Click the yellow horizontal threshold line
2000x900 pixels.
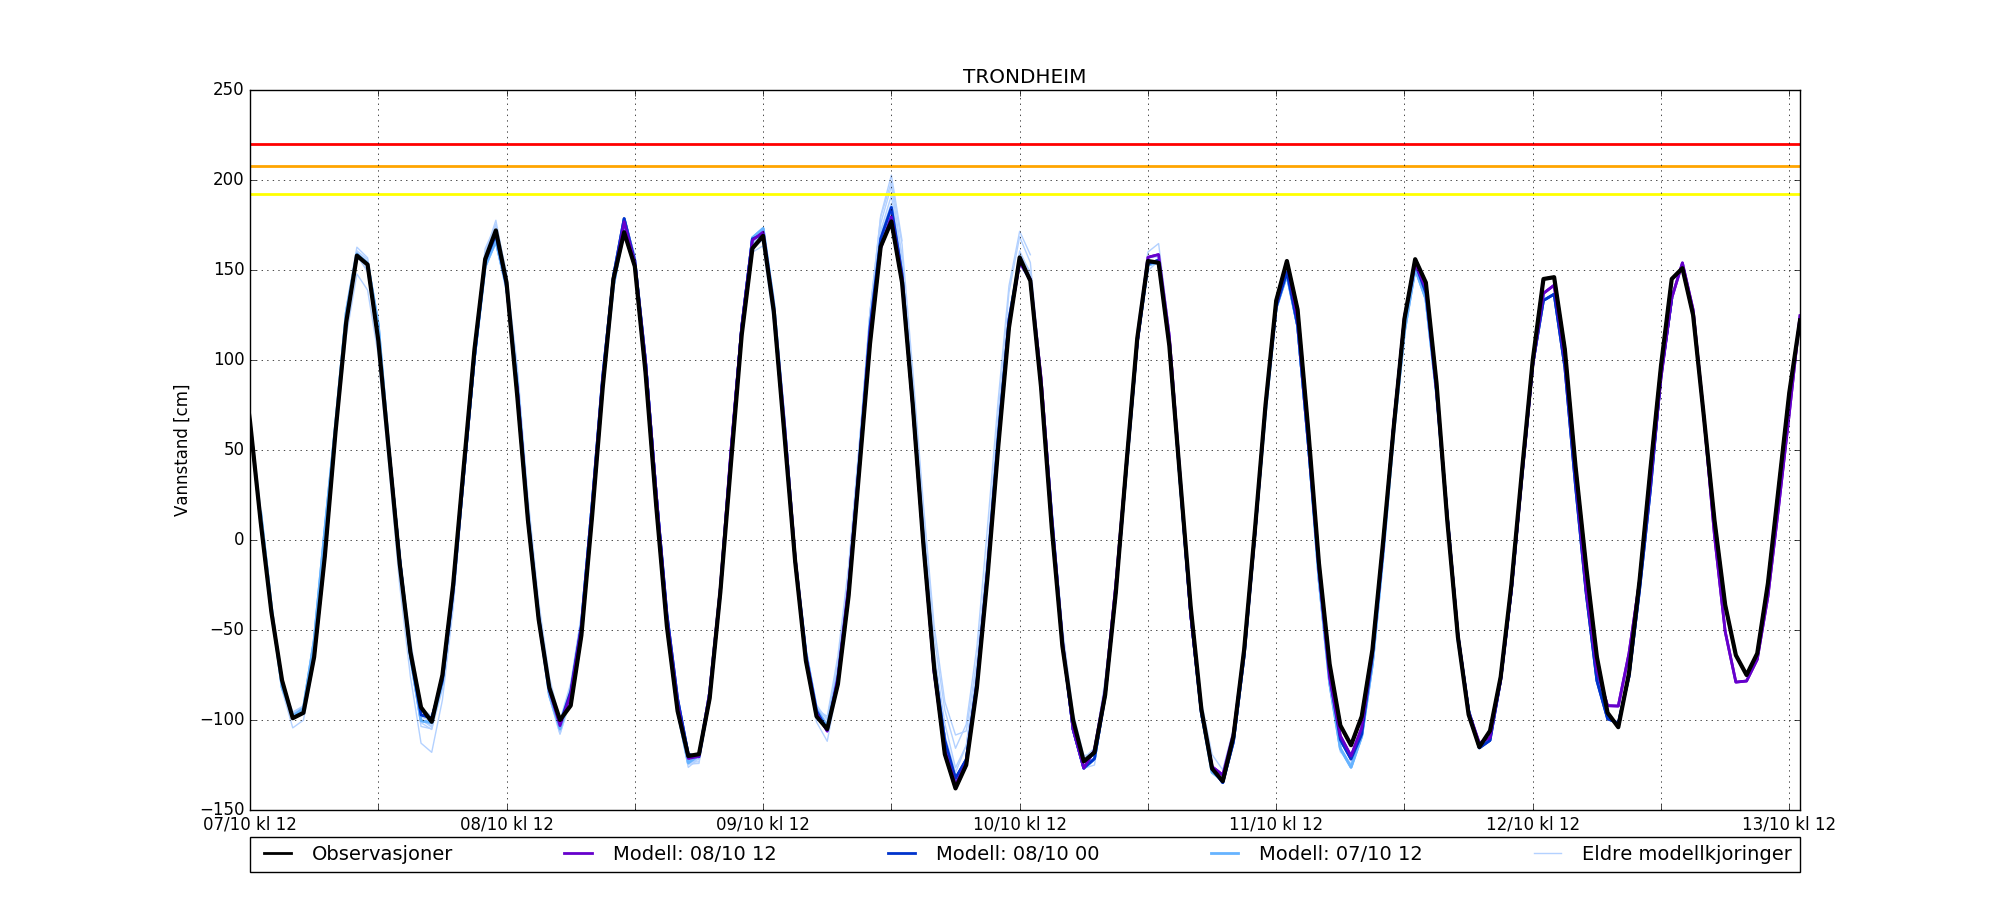pyautogui.click(x=1025, y=194)
